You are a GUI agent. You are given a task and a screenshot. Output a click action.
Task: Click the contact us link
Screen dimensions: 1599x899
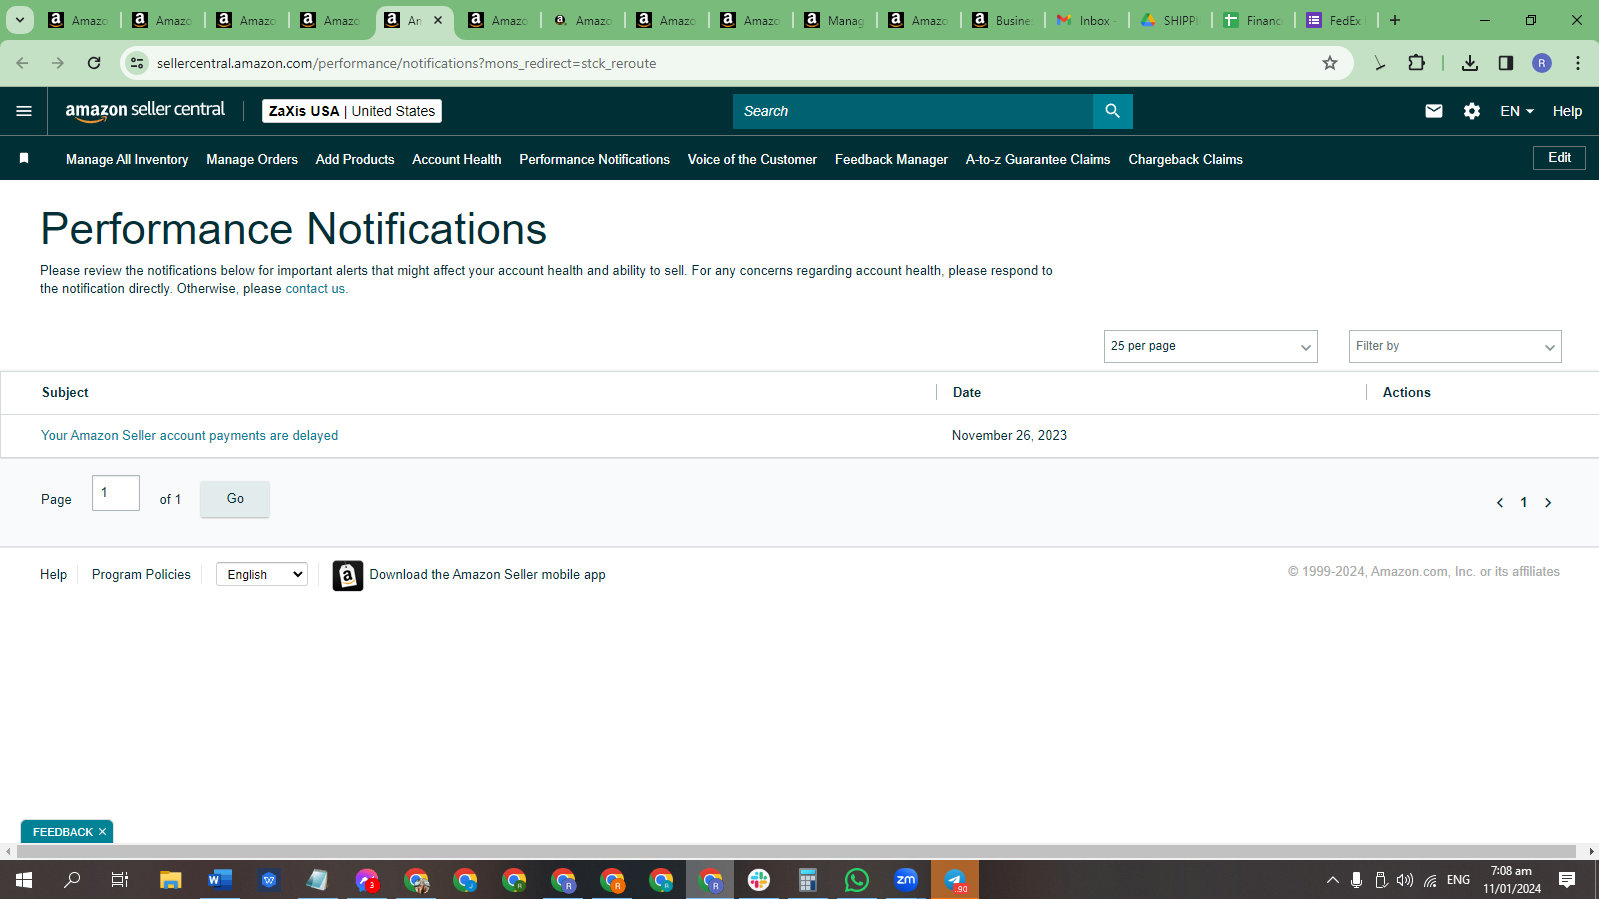point(315,289)
